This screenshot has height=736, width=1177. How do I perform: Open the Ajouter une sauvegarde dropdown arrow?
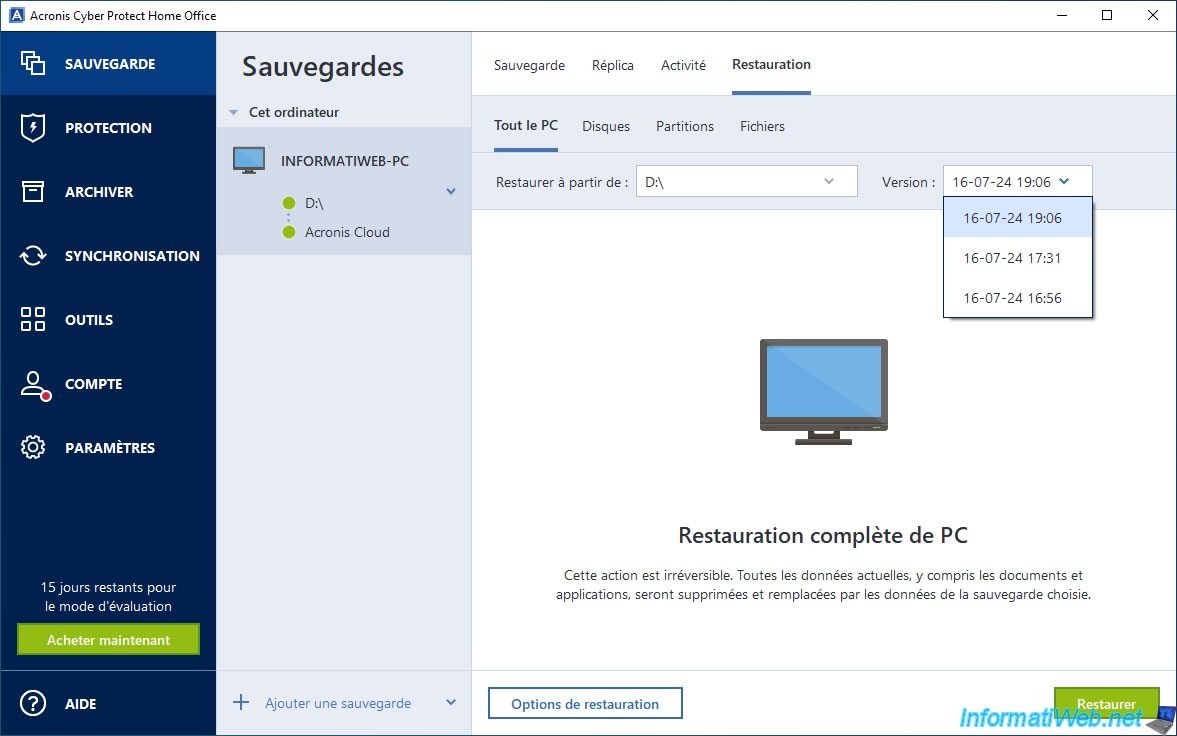[451, 703]
